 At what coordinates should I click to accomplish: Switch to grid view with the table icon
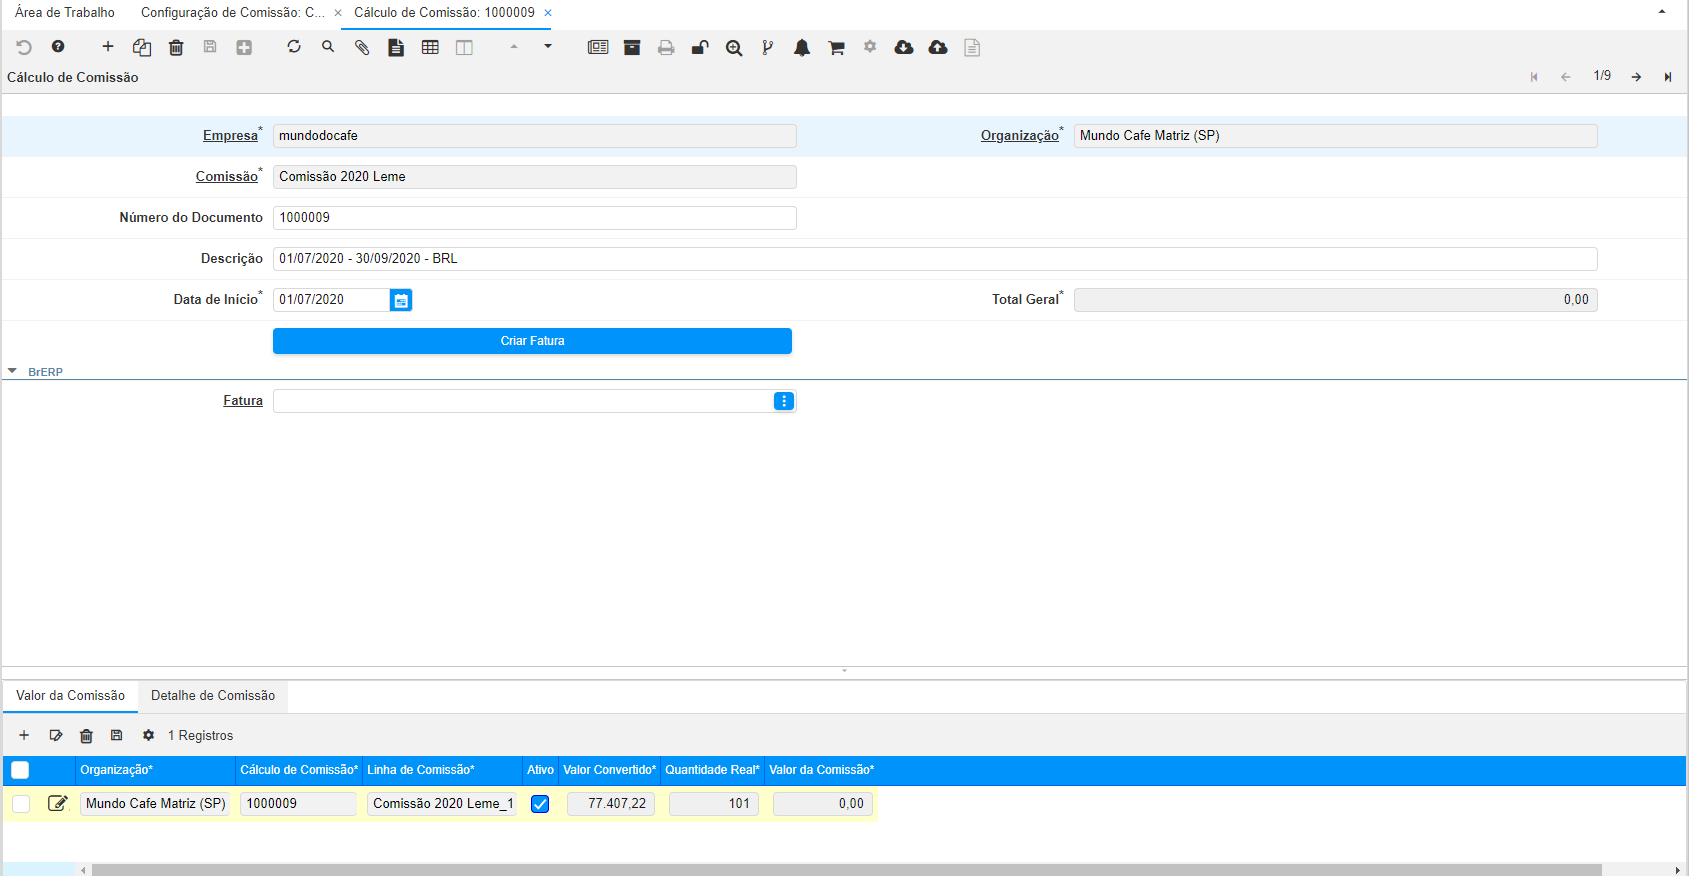(430, 47)
